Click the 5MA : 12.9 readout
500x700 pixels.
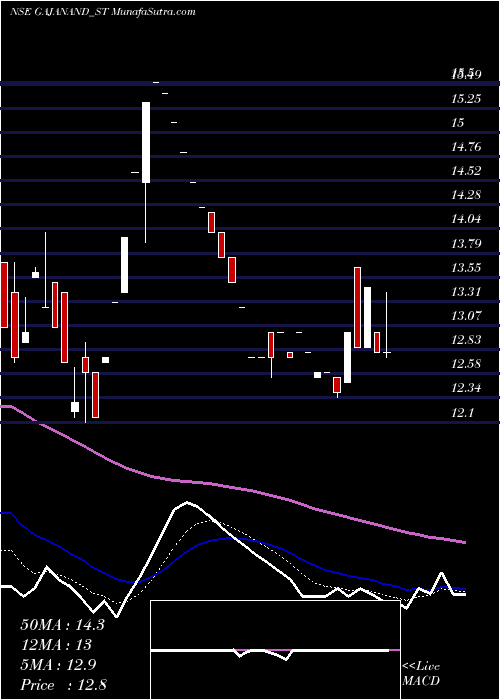pyautogui.click(x=59, y=665)
